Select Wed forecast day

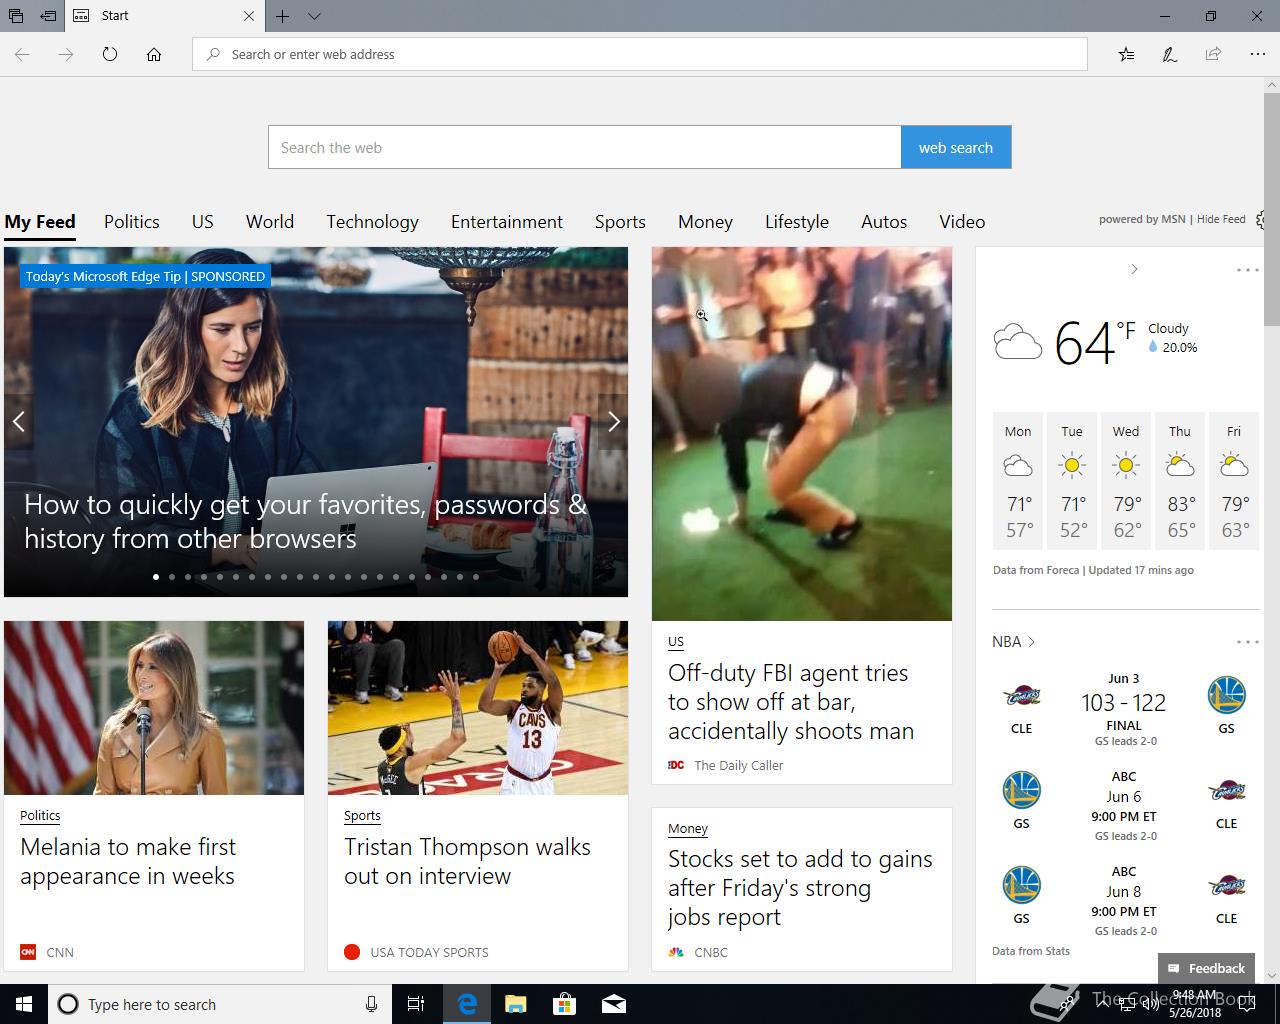tap(1126, 481)
